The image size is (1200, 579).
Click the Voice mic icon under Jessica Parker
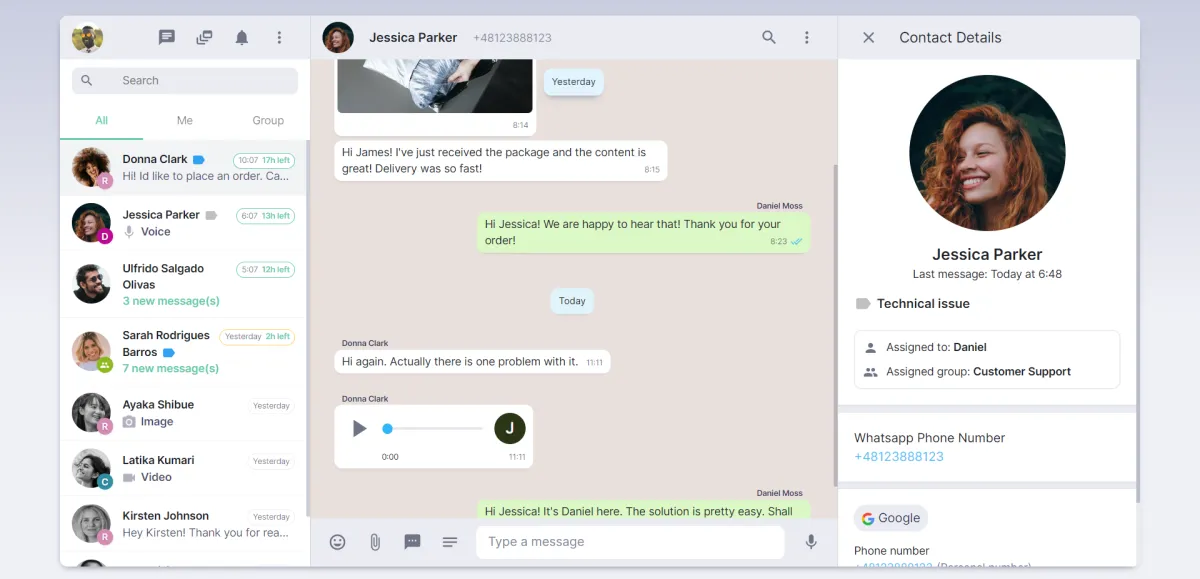[129, 231]
